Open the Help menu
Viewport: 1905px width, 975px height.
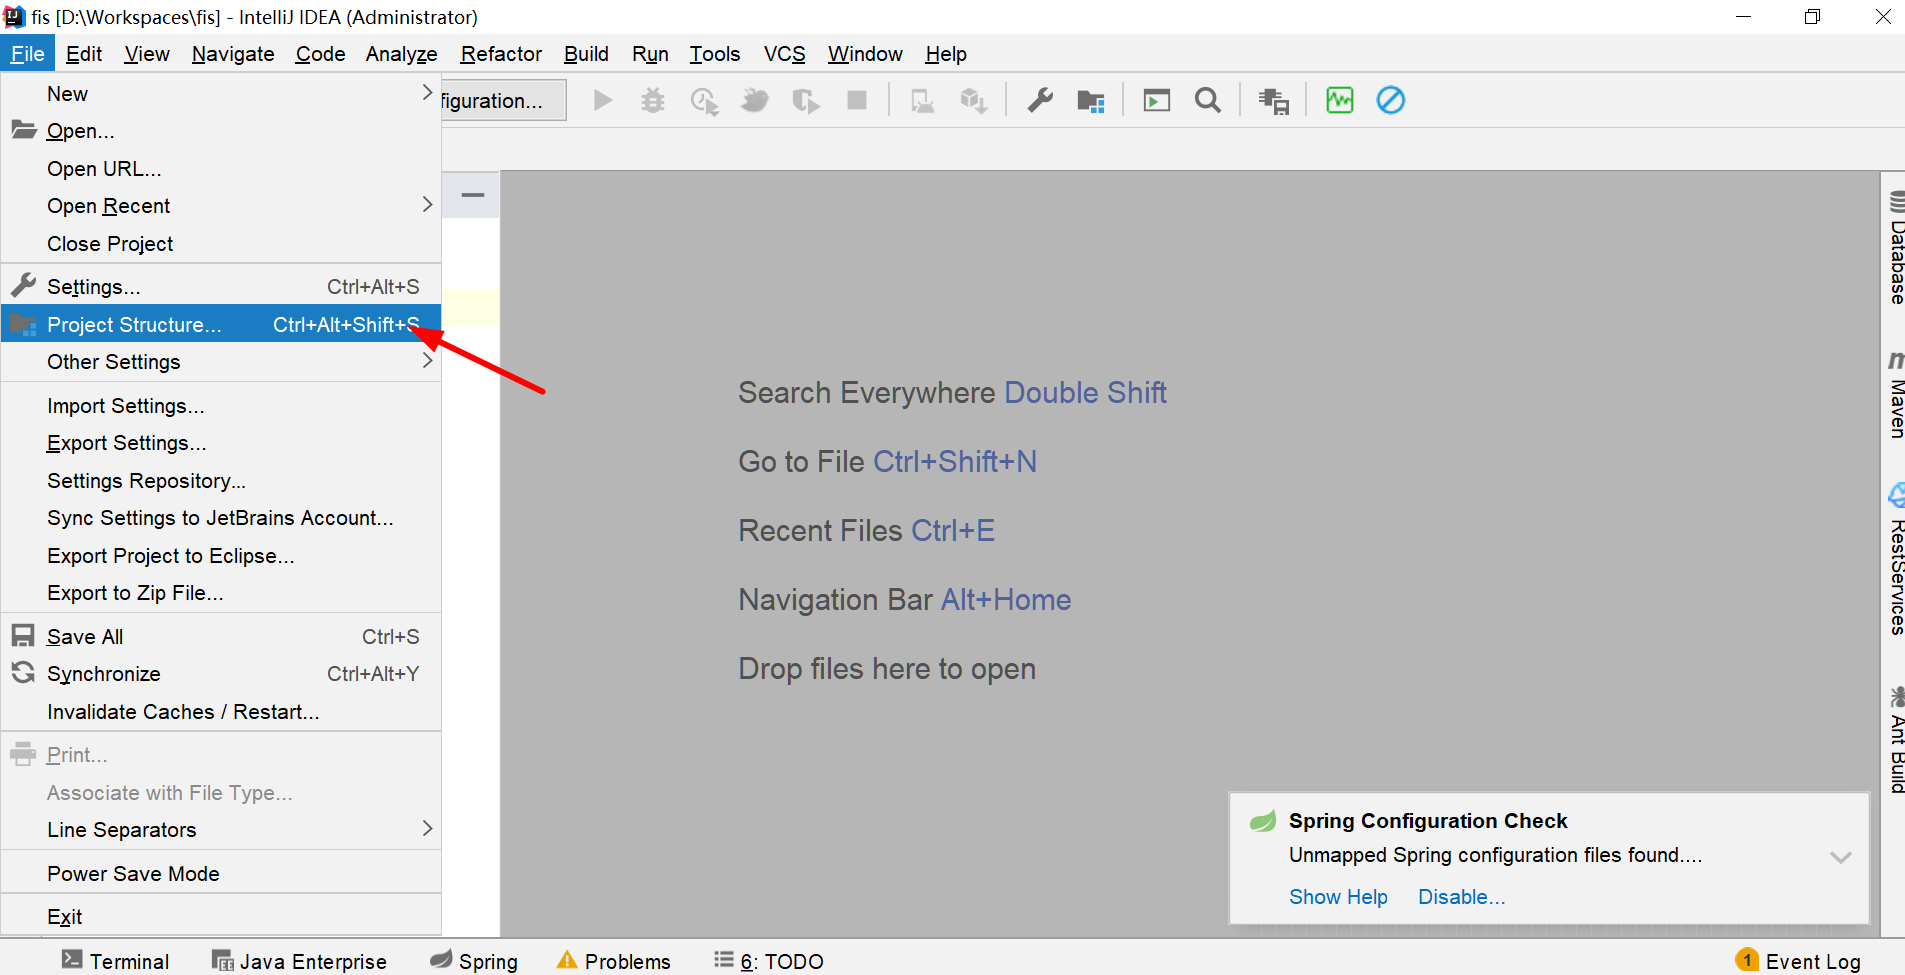pos(945,54)
